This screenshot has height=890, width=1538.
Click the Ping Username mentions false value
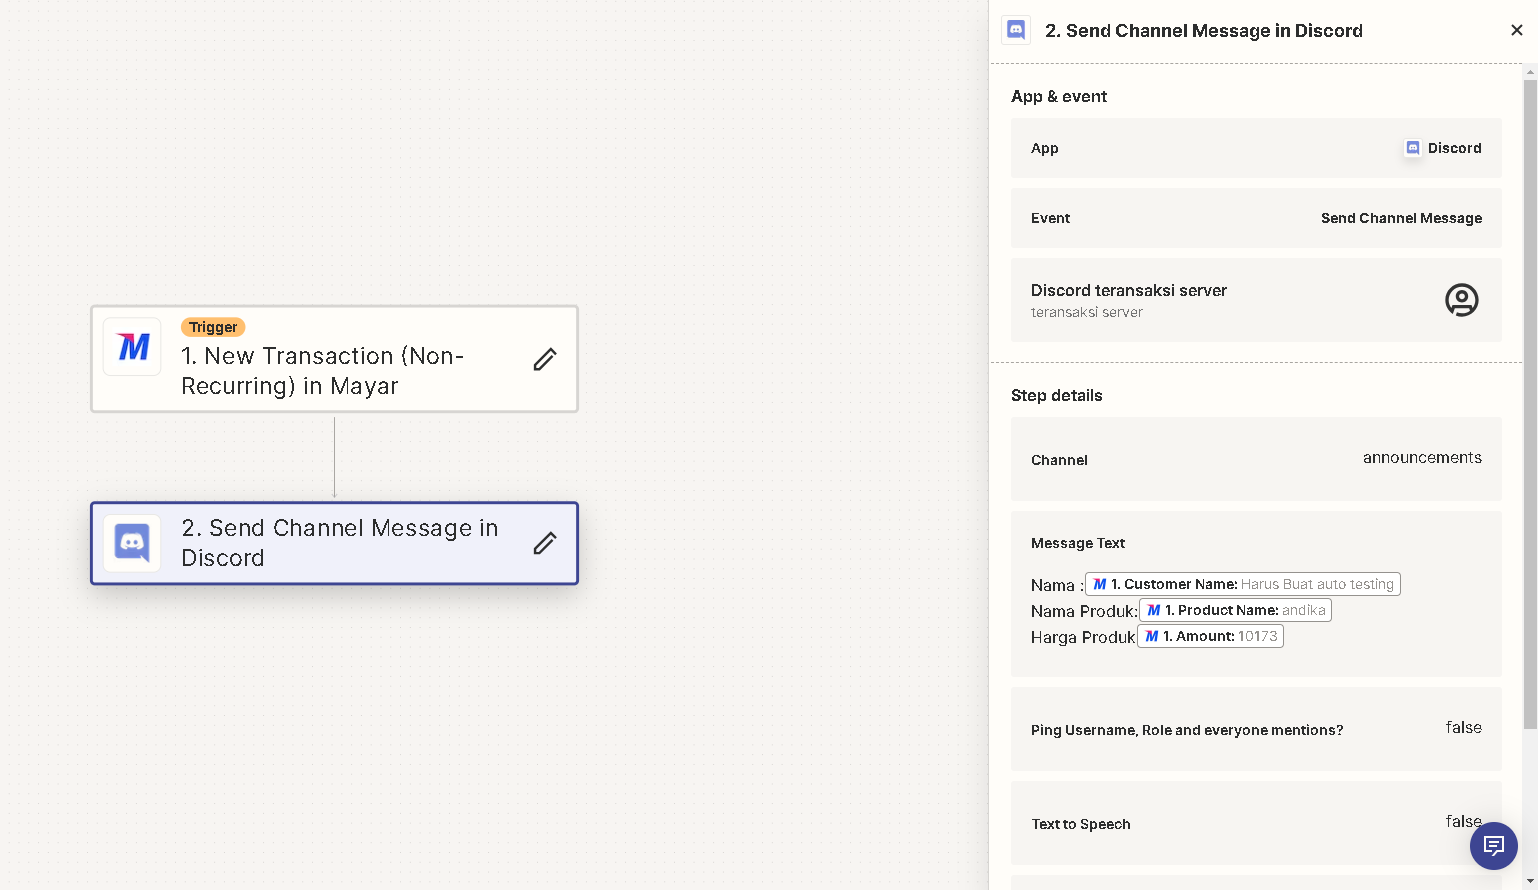tap(1463, 728)
